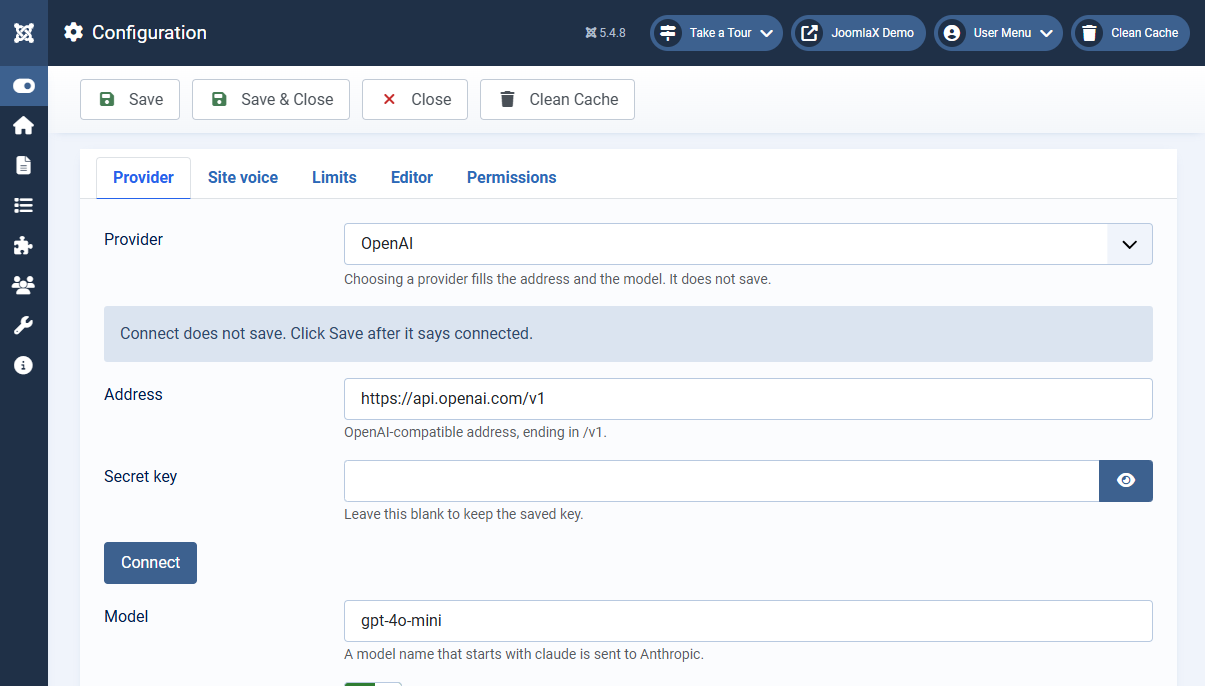Switch to the Permissions tab
1205x686 pixels.
[x=512, y=177]
